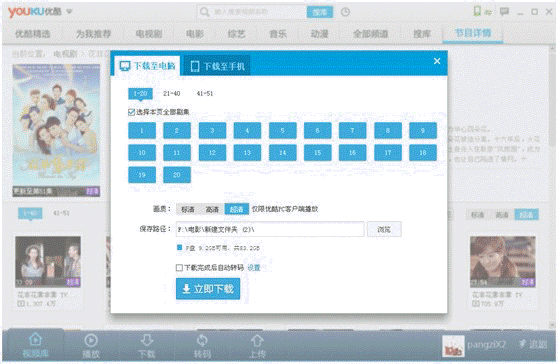Screen dimensions: 558x364
Task: Click the save path input field
Action: [x=270, y=230]
